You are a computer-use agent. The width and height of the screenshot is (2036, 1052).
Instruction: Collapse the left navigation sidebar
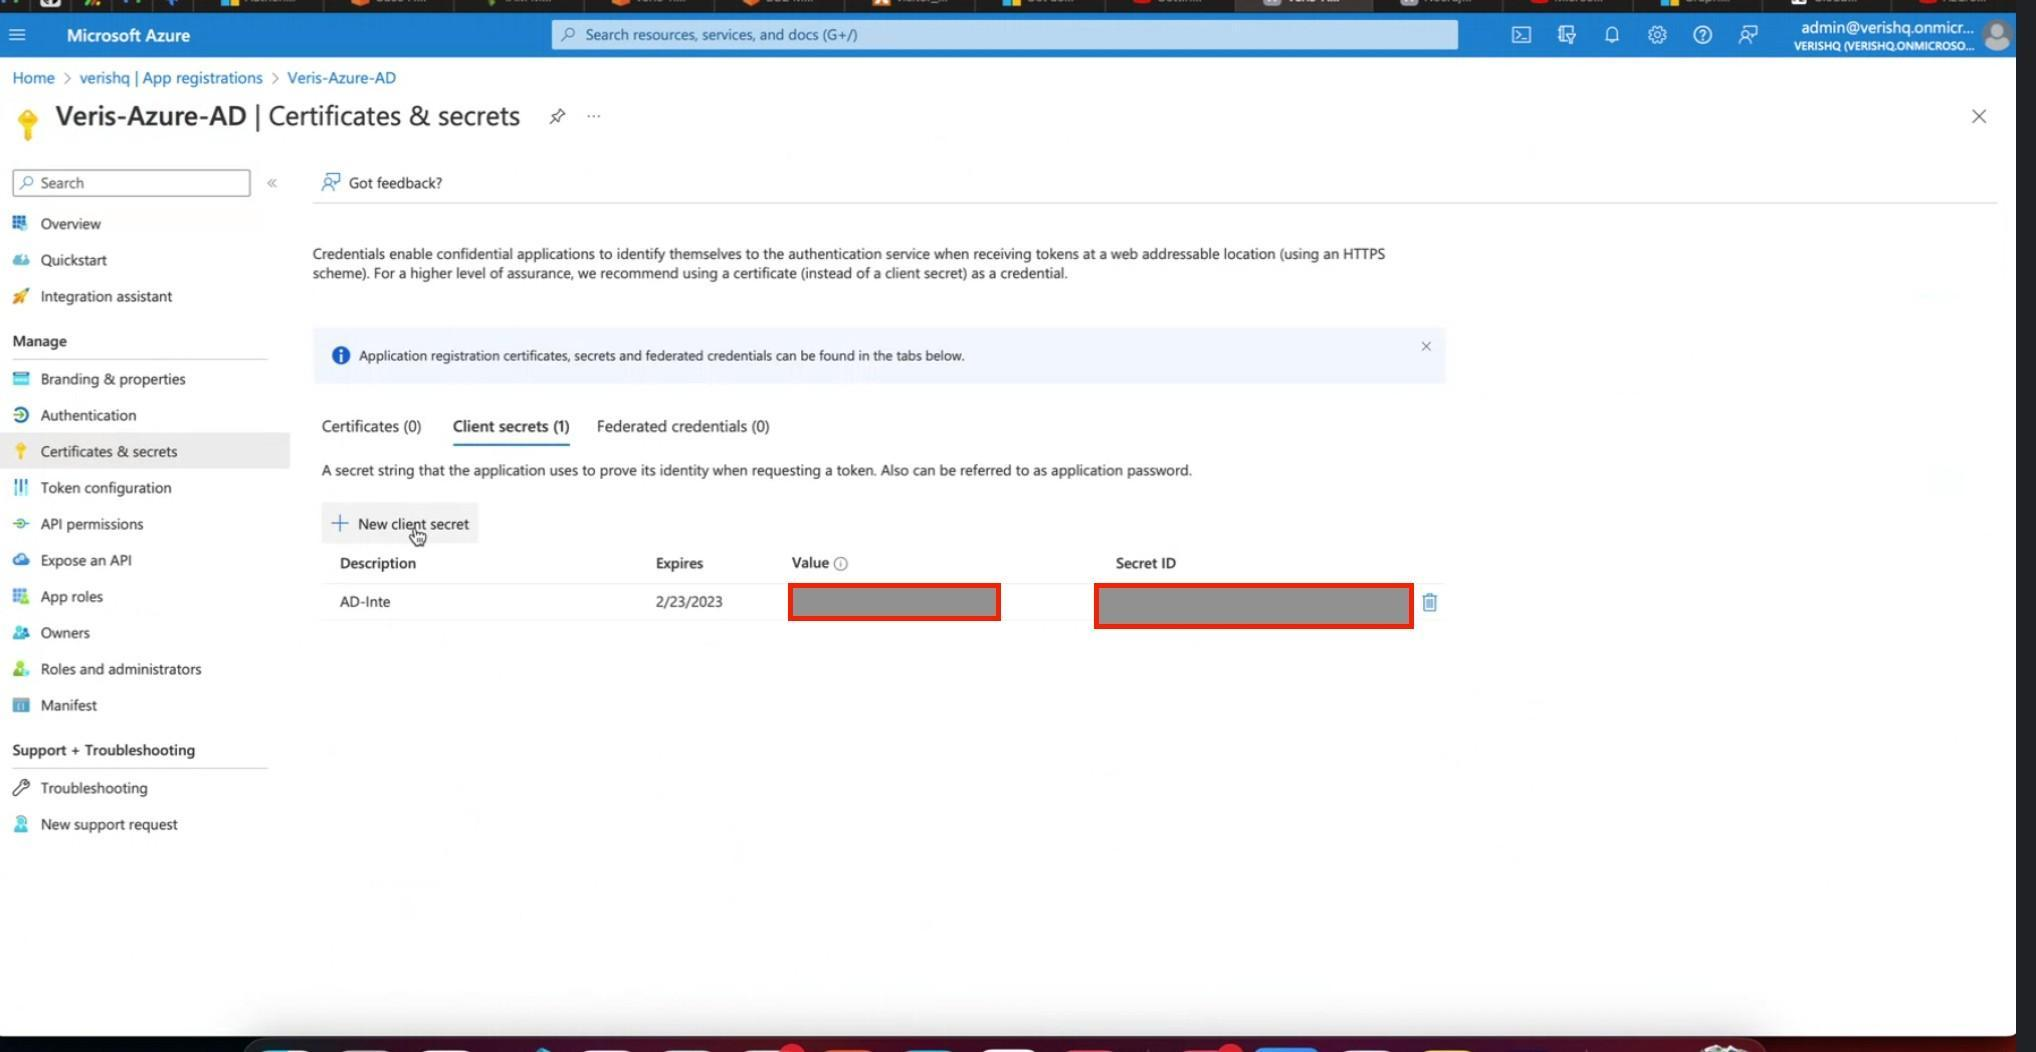[272, 183]
